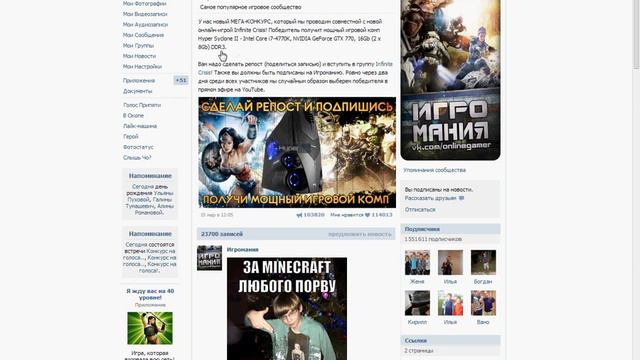Click the birthday Напоминание heading
Screen dimensions: 640x360
point(150,176)
